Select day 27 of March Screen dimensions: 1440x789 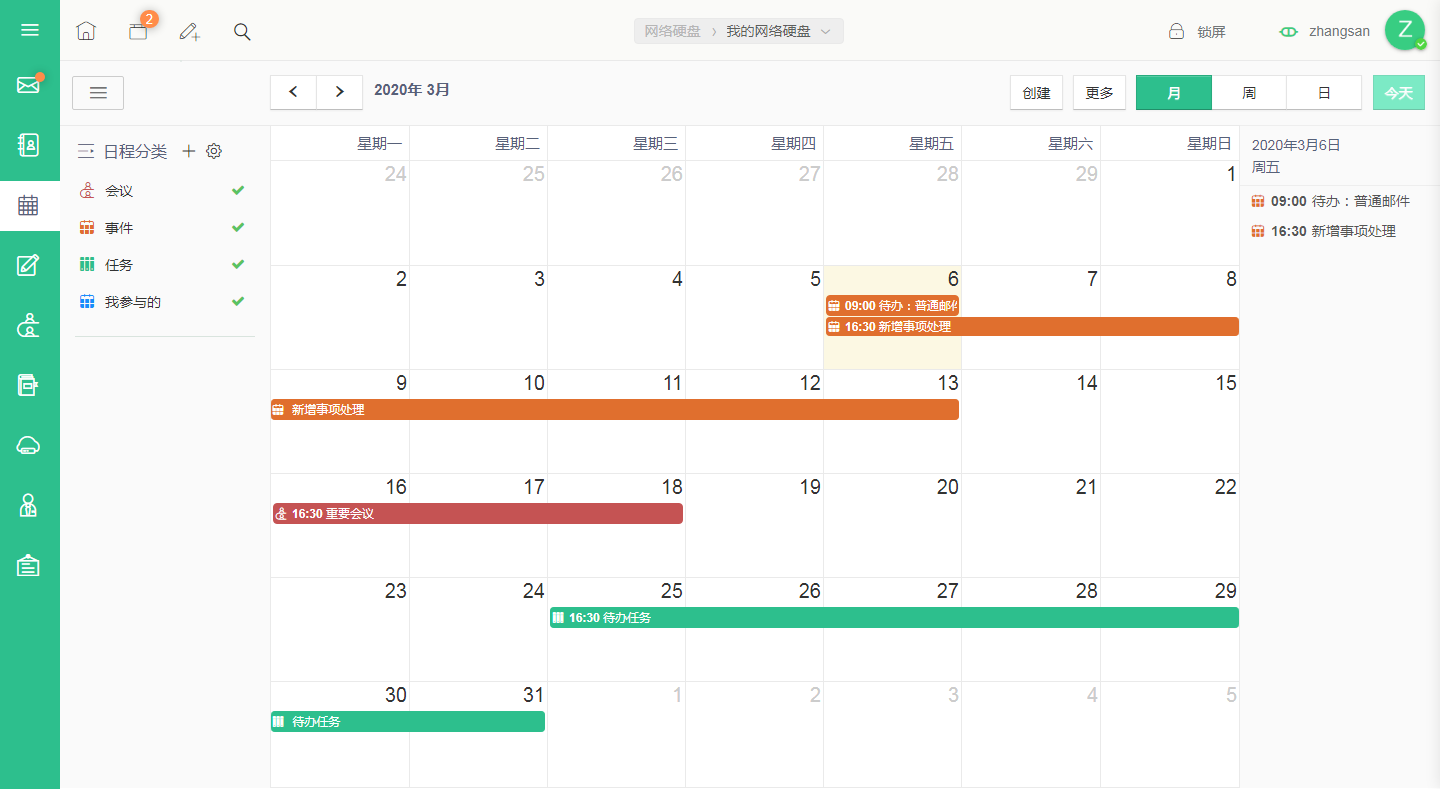click(948, 591)
